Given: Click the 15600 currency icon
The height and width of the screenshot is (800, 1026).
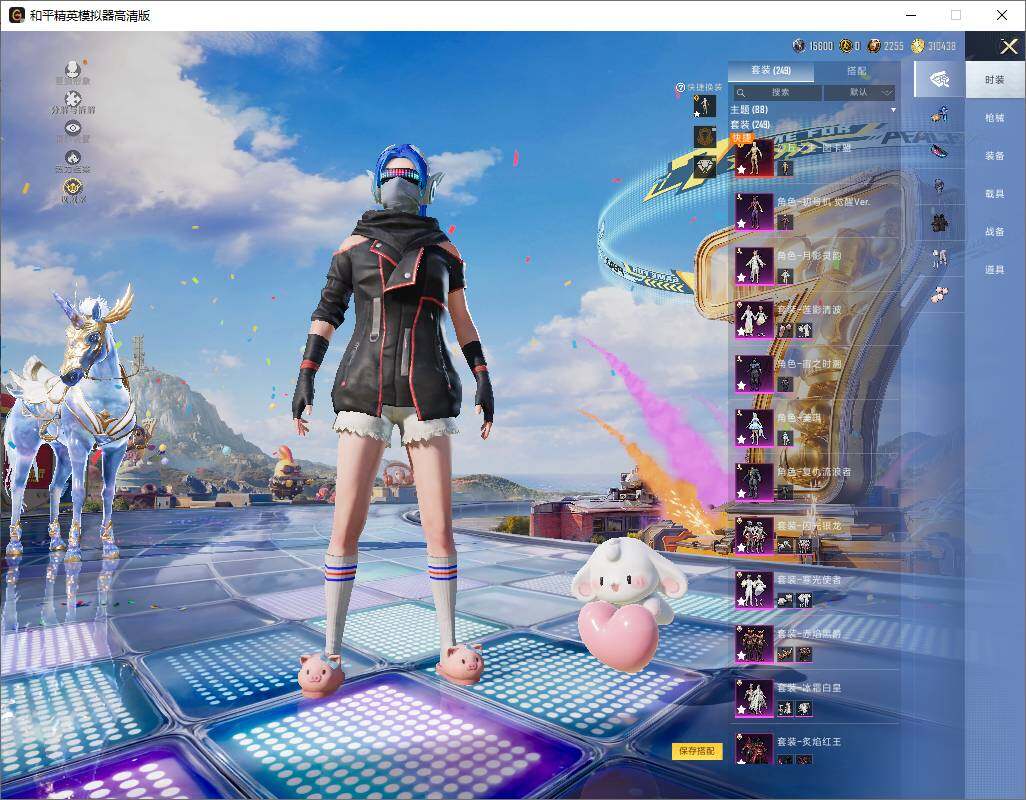Looking at the screenshot, I should 799,46.
